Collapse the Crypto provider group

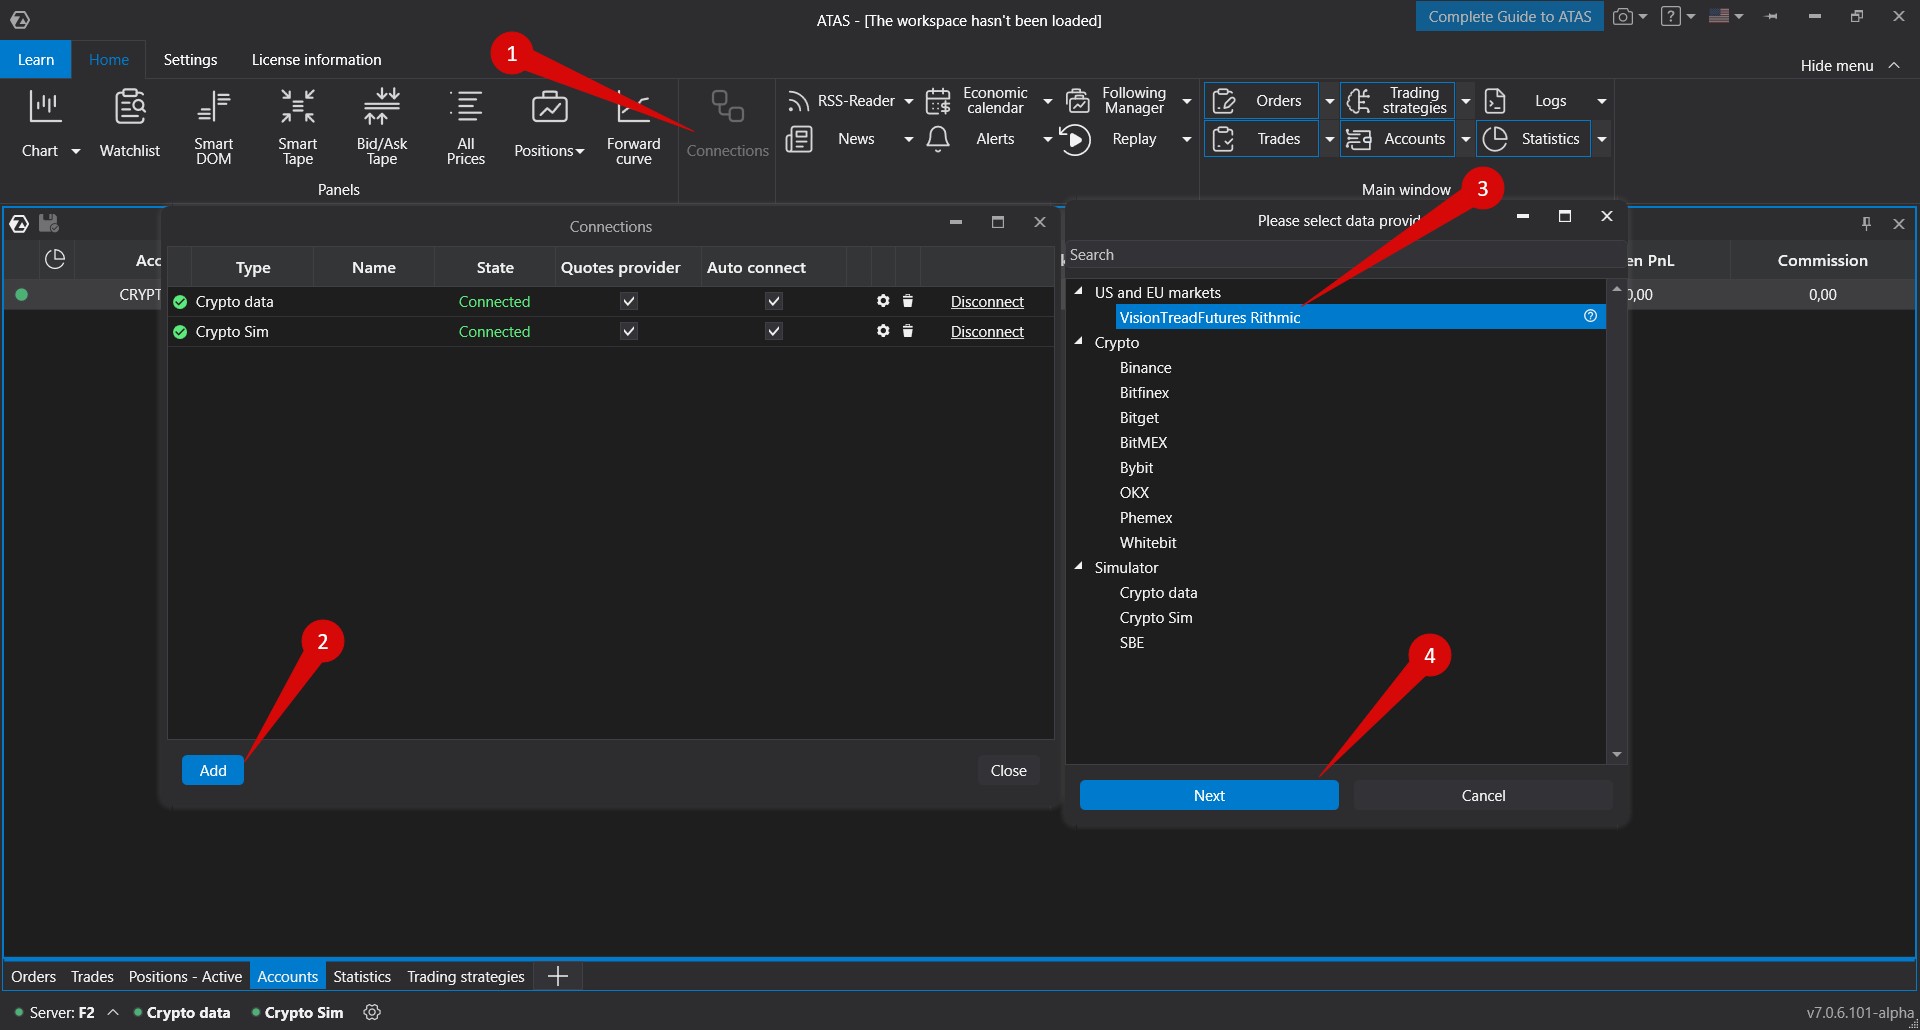[x=1079, y=342]
